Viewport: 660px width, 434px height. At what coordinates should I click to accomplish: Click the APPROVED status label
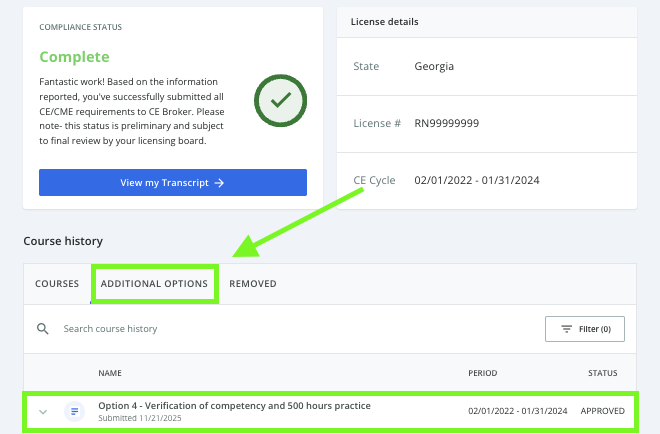click(x=602, y=411)
